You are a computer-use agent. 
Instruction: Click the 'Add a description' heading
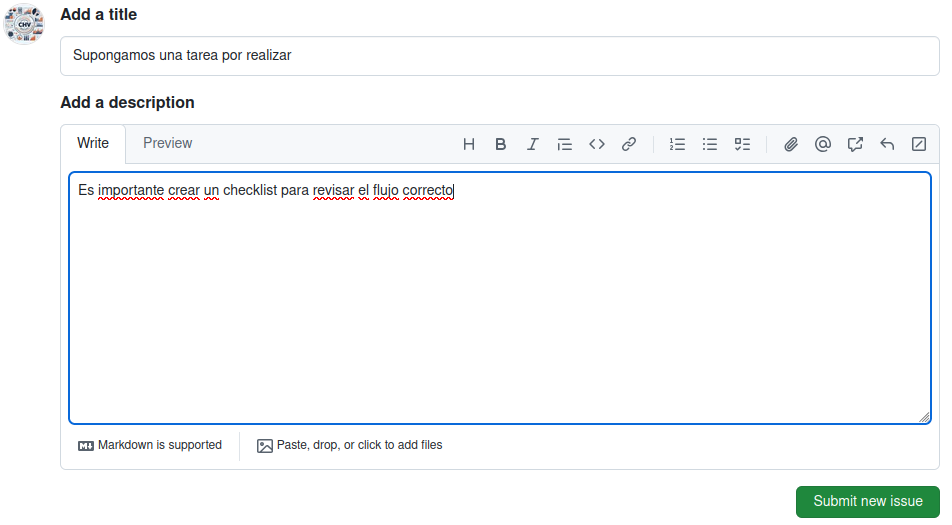(x=128, y=103)
